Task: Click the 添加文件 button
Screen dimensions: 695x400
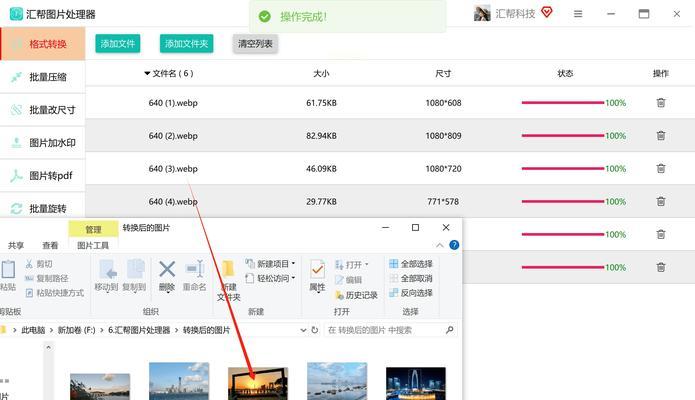Action: coord(117,43)
